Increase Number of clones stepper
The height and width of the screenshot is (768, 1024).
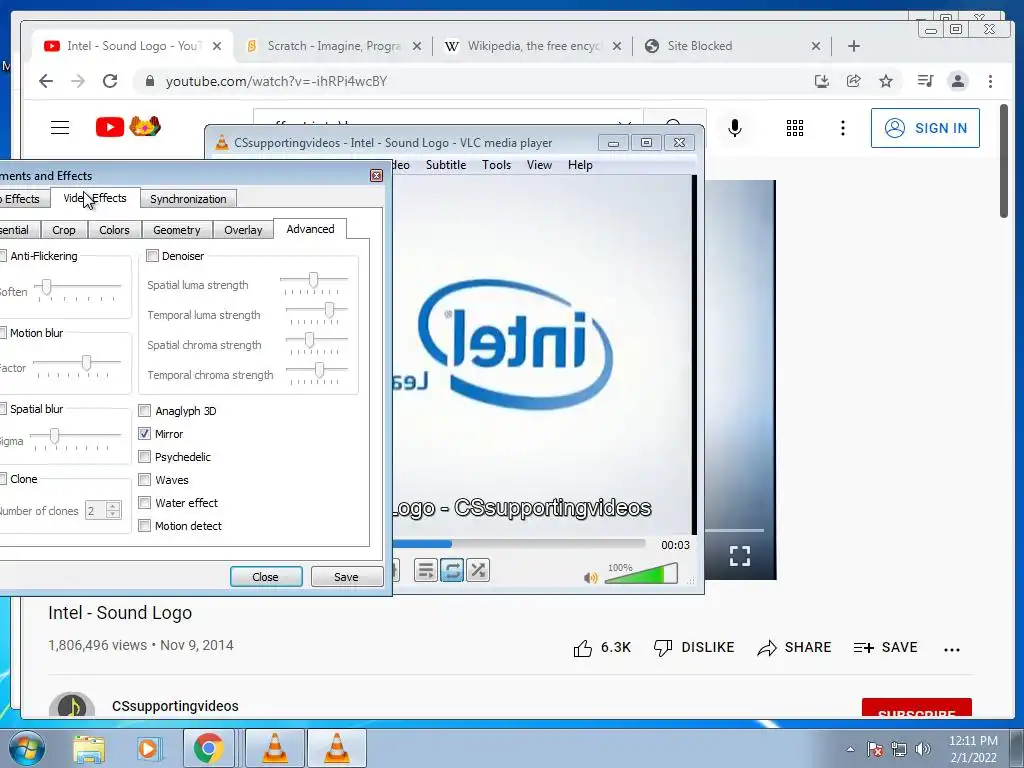coord(113,506)
